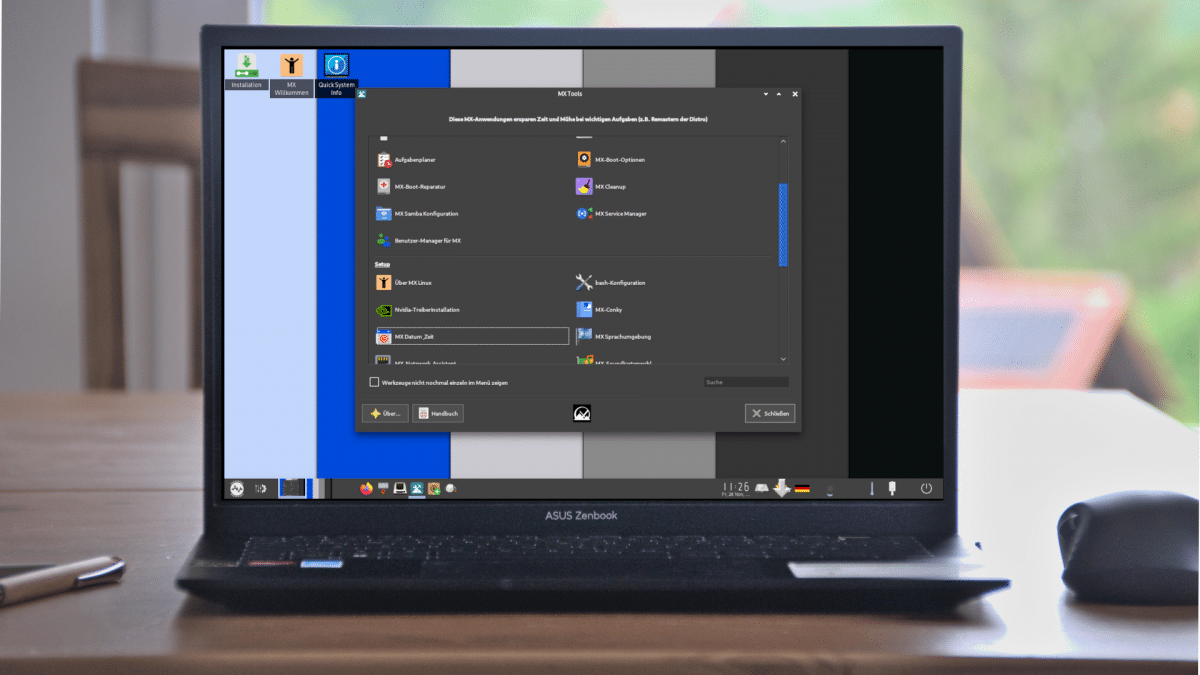The height and width of the screenshot is (675, 1200).
Task: Click the Handbuch button
Action: [437, 412]
